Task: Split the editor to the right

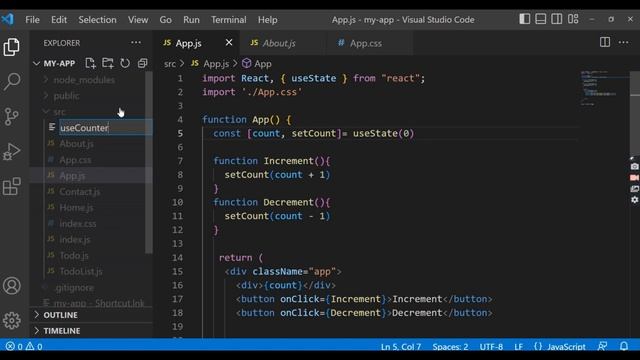Action: (x=605, y=42)
